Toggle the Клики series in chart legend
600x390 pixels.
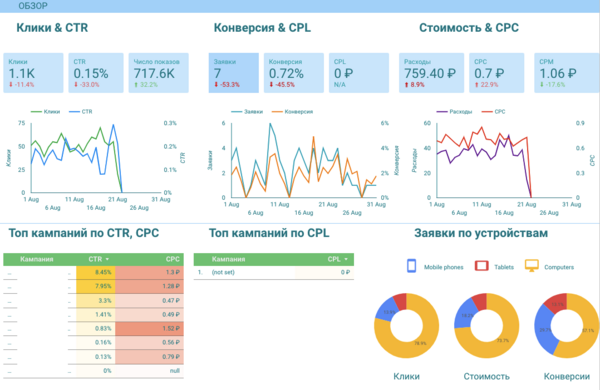click(45, 112)
